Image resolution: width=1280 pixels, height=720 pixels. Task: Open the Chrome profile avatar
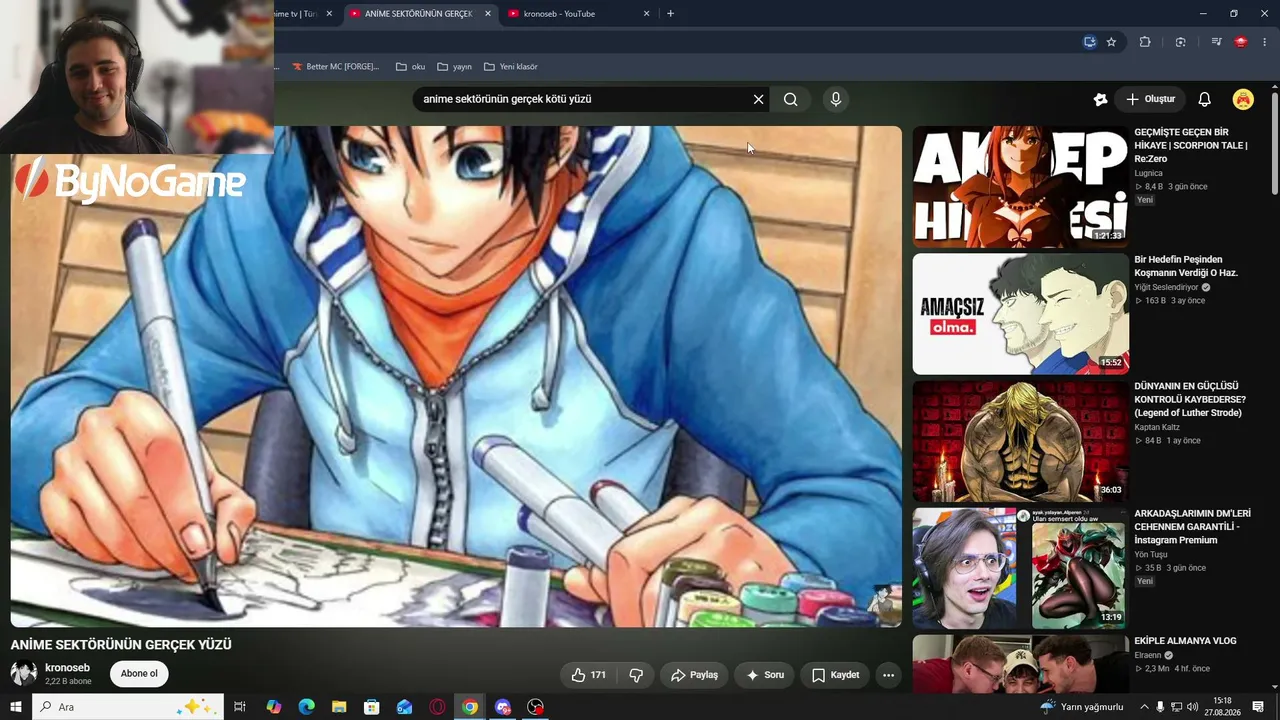coord(1241,42)
